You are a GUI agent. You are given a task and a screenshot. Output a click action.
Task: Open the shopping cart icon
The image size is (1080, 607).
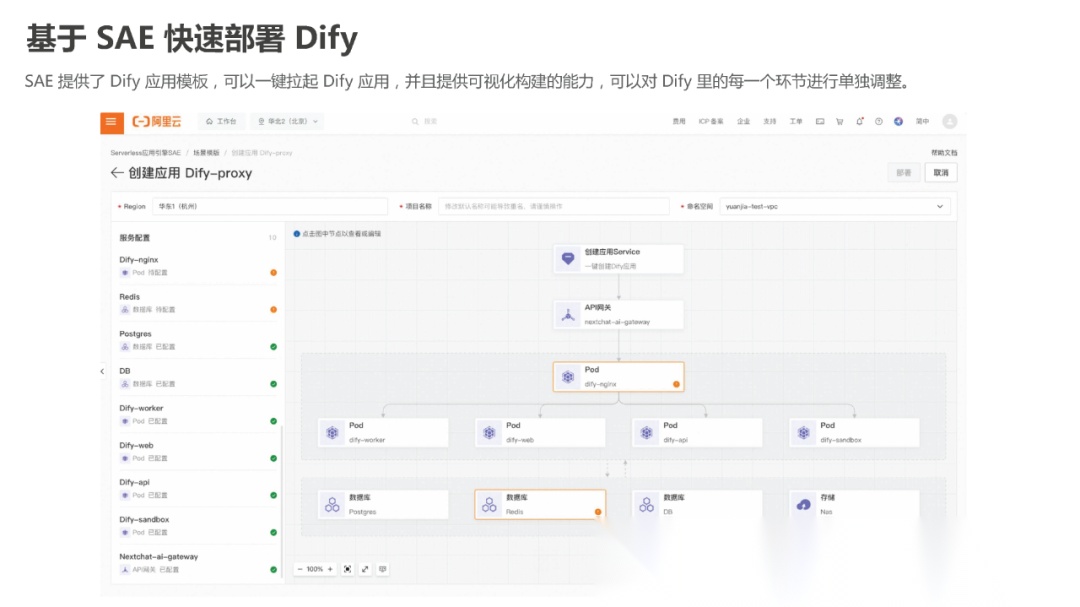click(x=840, y=121)
